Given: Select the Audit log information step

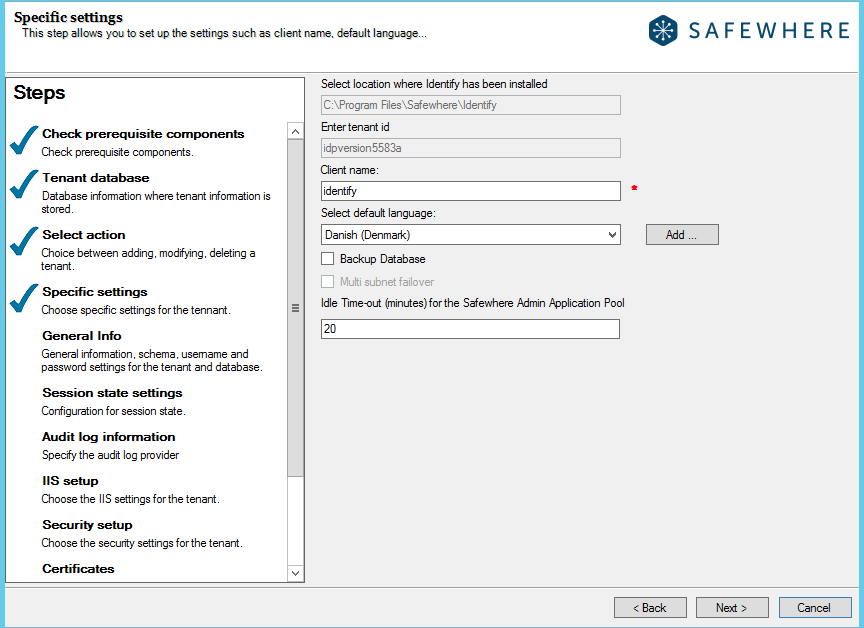Looking at the screenshot, I should coord(109,437).
